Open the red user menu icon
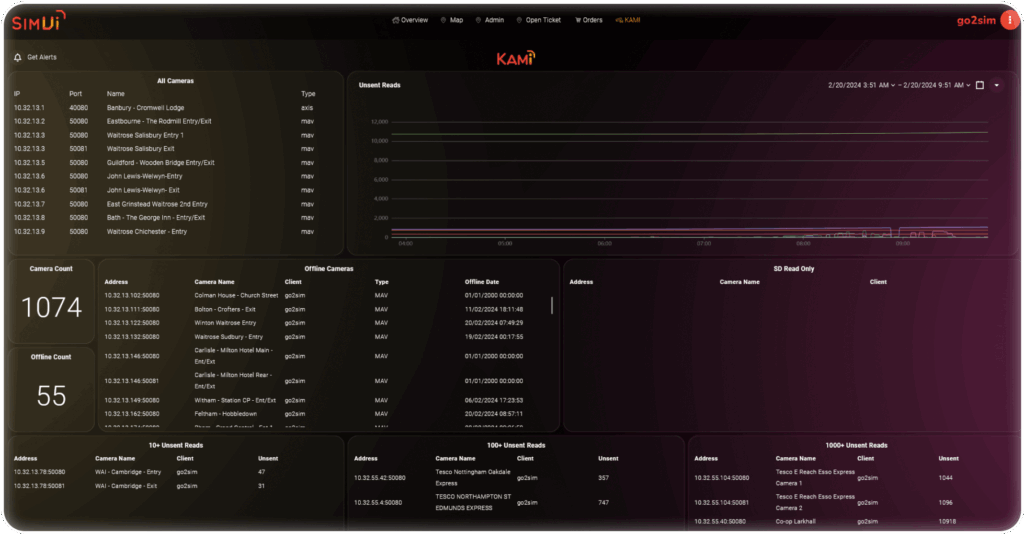 1010,20
